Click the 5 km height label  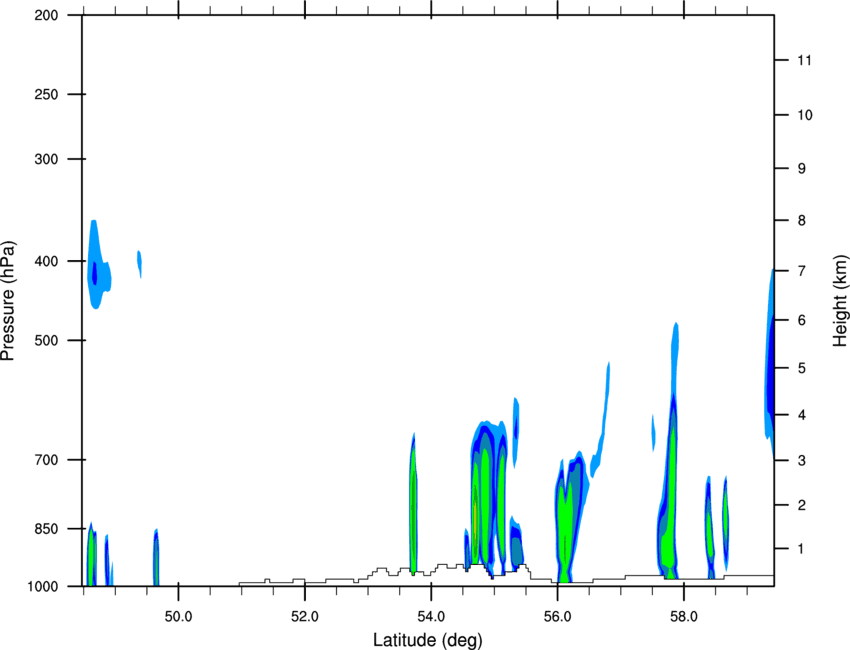point(802,369)
